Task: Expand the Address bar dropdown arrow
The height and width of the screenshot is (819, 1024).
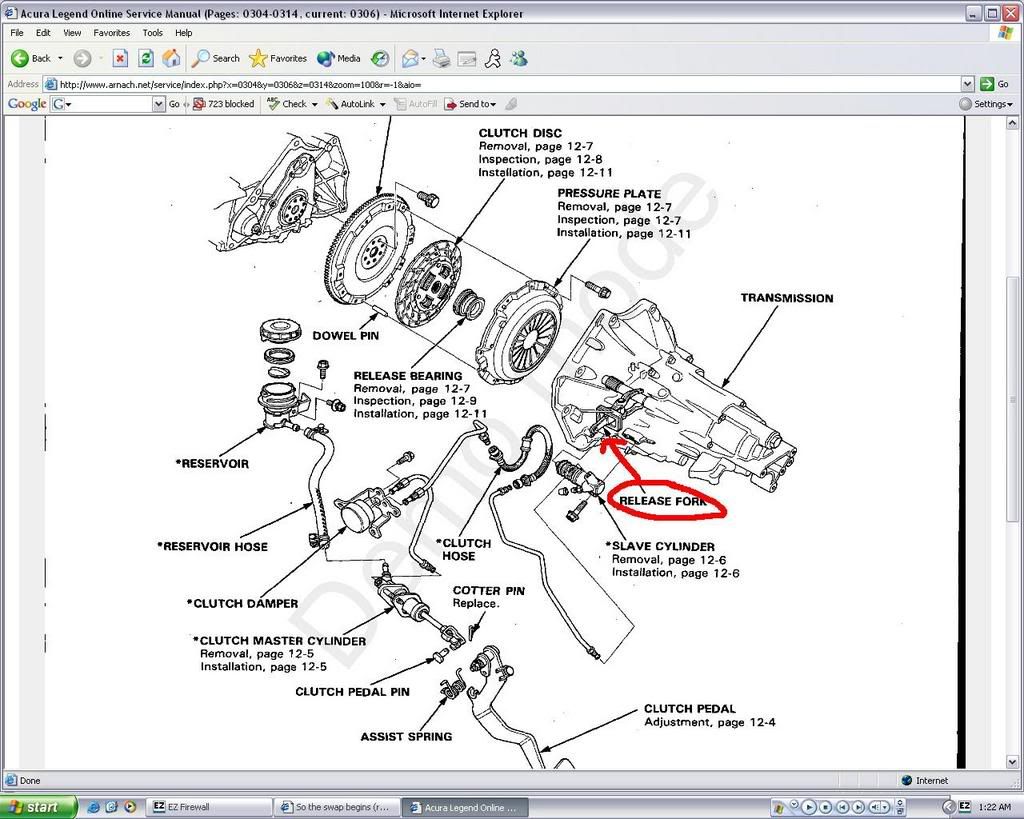Action: click(x=968, y=84)
